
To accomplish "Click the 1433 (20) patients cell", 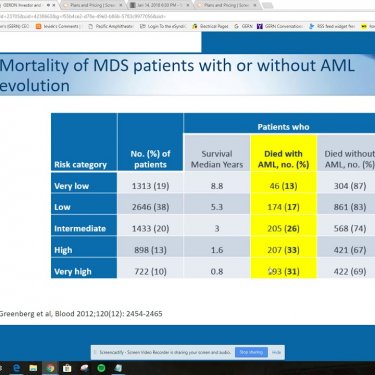I will click(150, 226).
